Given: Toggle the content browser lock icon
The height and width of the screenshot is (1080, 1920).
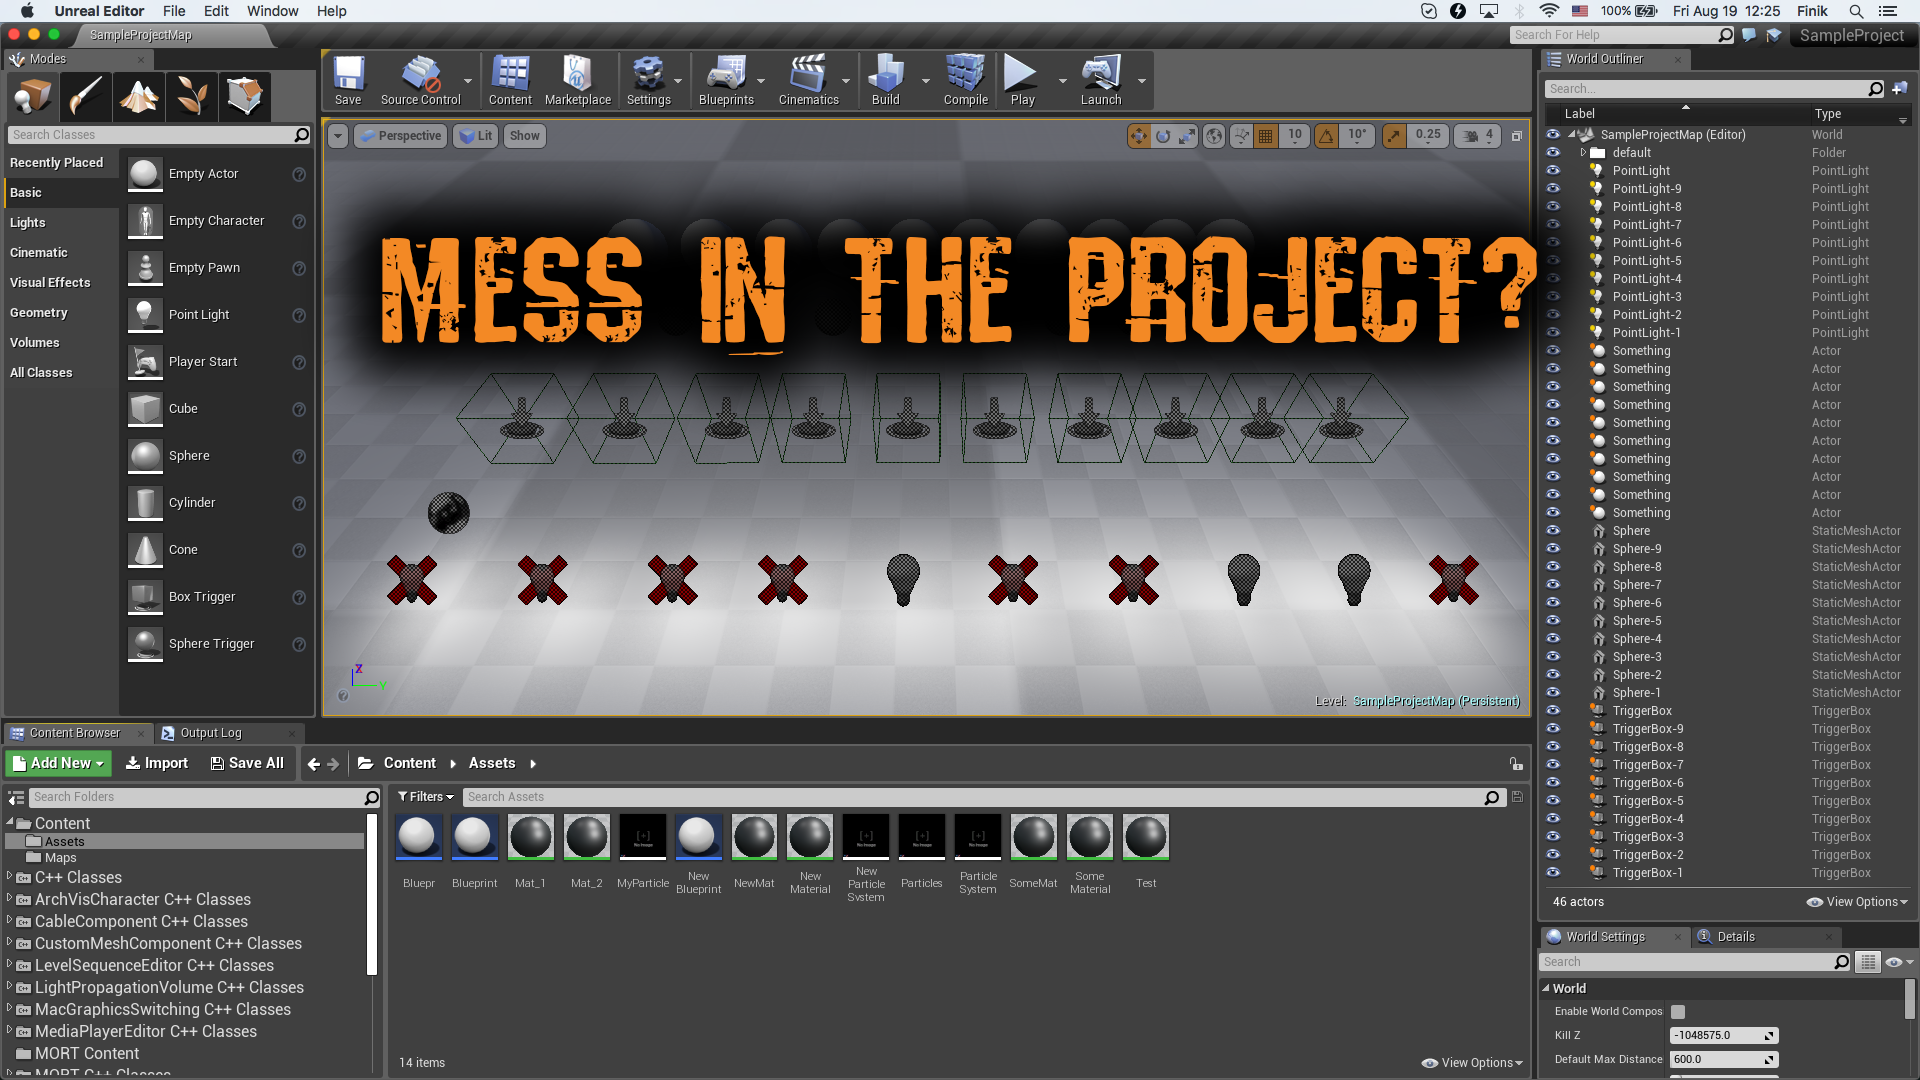Looking at the screenshot, I should click(1516, 764).
